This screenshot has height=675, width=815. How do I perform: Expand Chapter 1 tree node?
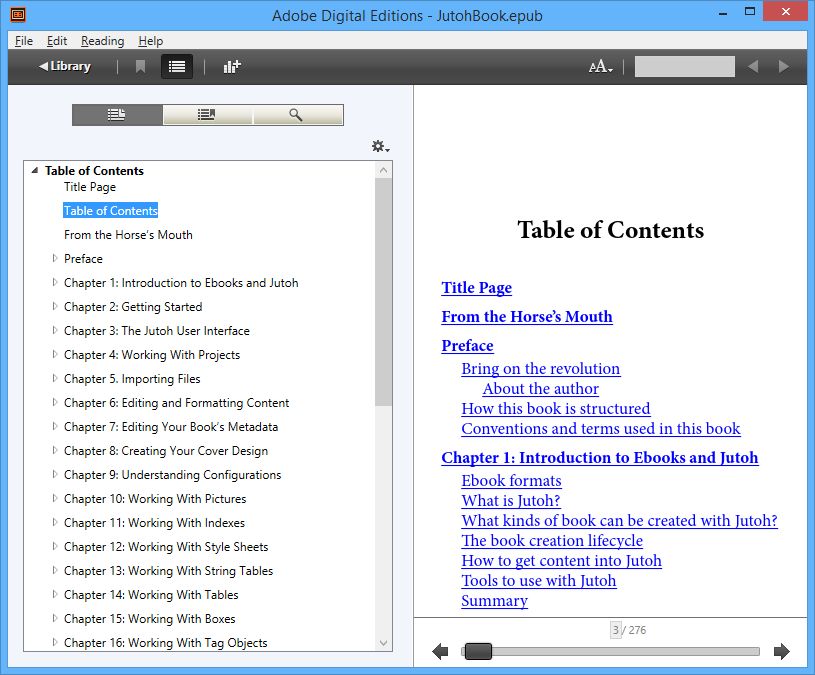[x=55, y=282]
